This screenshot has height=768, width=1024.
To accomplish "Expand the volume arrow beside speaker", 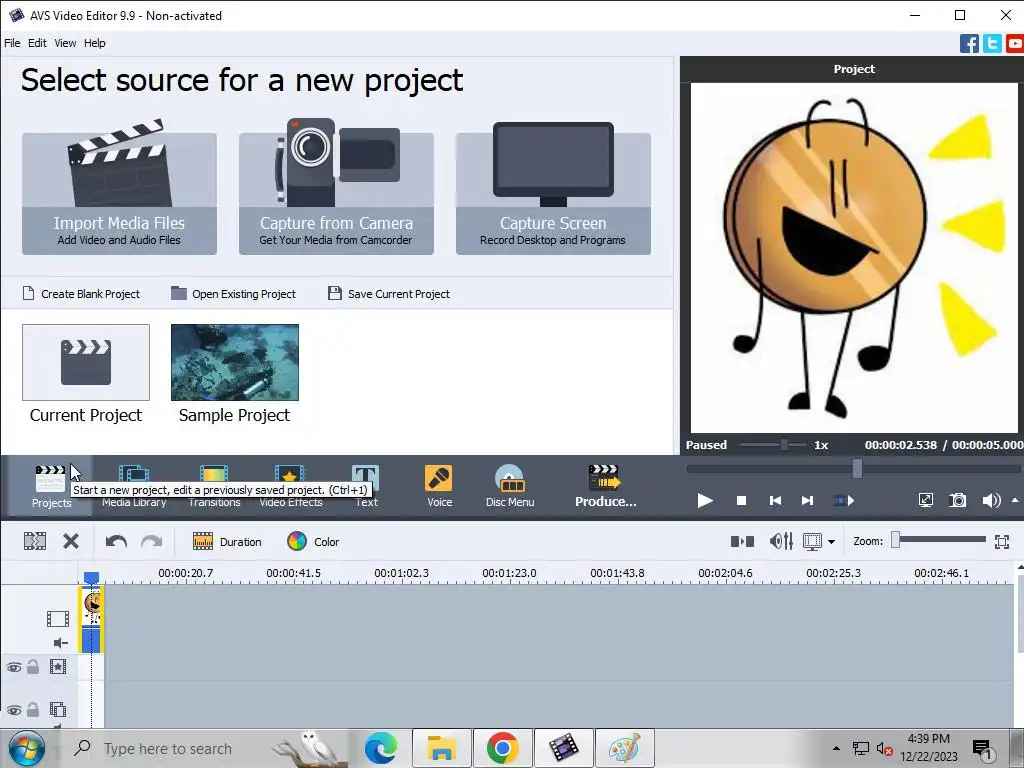I will (x=1015, y=500).
